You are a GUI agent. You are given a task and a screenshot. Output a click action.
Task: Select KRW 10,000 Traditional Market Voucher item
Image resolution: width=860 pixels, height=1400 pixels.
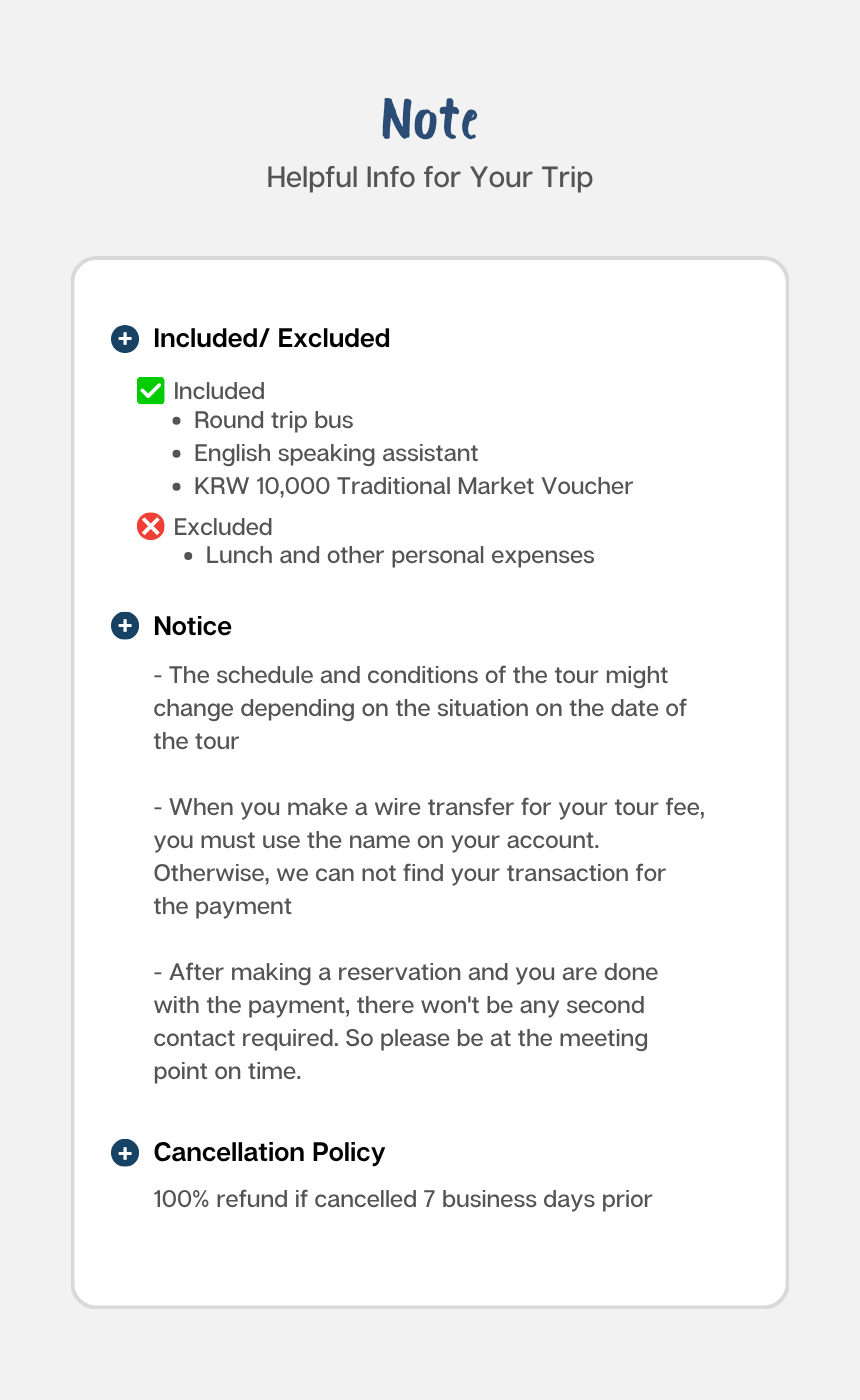point(413,486)
